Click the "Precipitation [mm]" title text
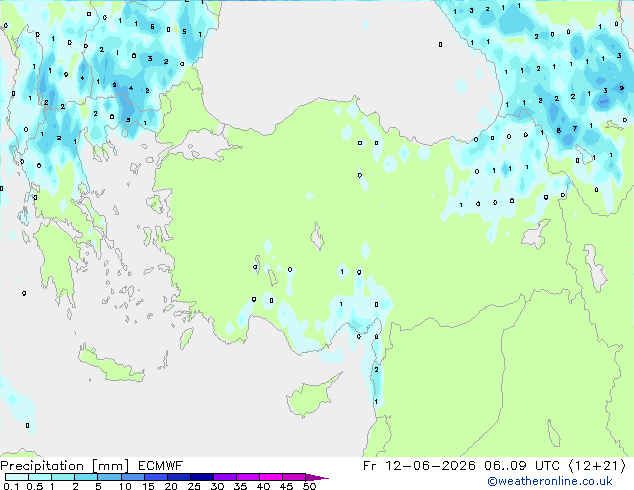Image resolution: width=634 pixels, height=490 pixels. click(x=65, y=466)
